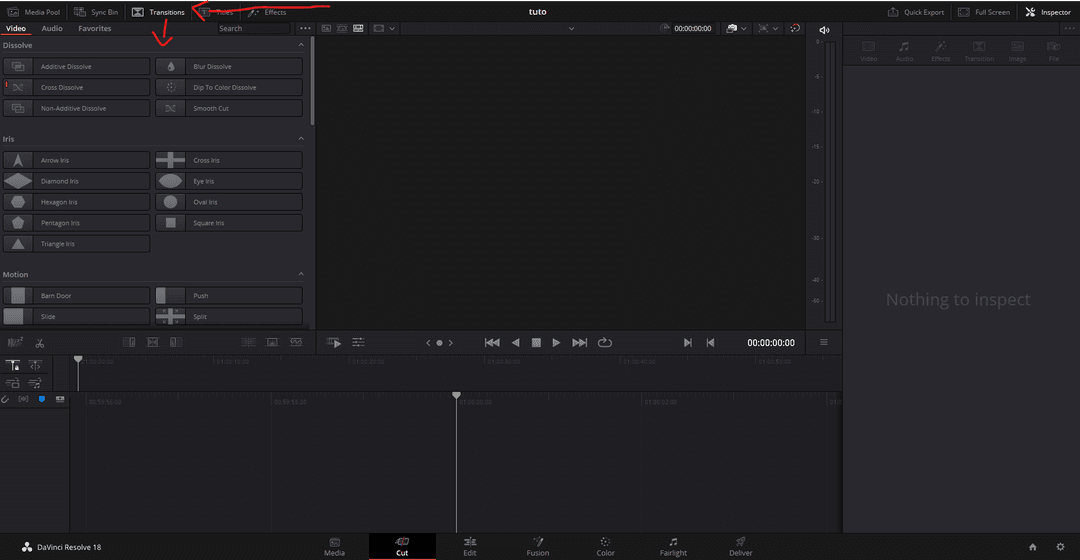Choose the Barn Door transition
Viewport: 1080px width, 560px height.
(x=76, y=295)
